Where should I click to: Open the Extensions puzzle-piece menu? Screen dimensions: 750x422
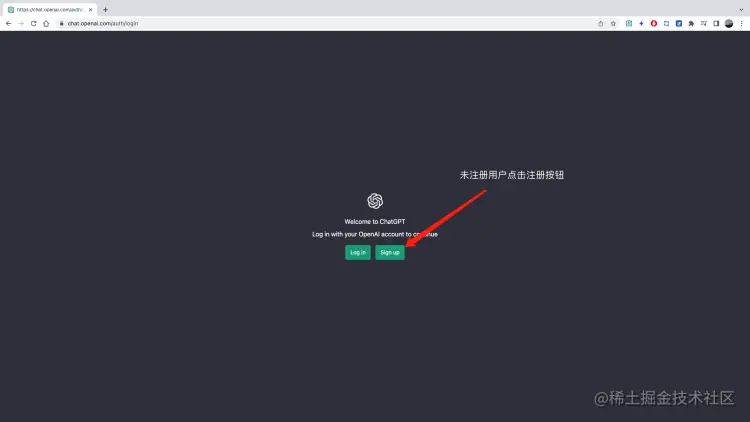click(x=691, y=23)
